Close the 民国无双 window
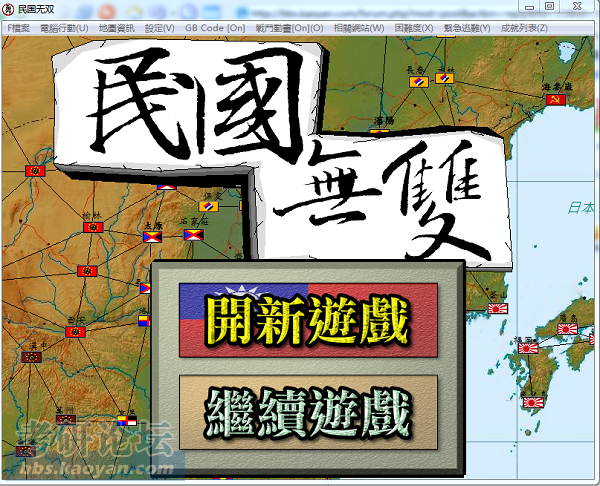The height and width of the screenshot is (486, 600). (577, 7)
